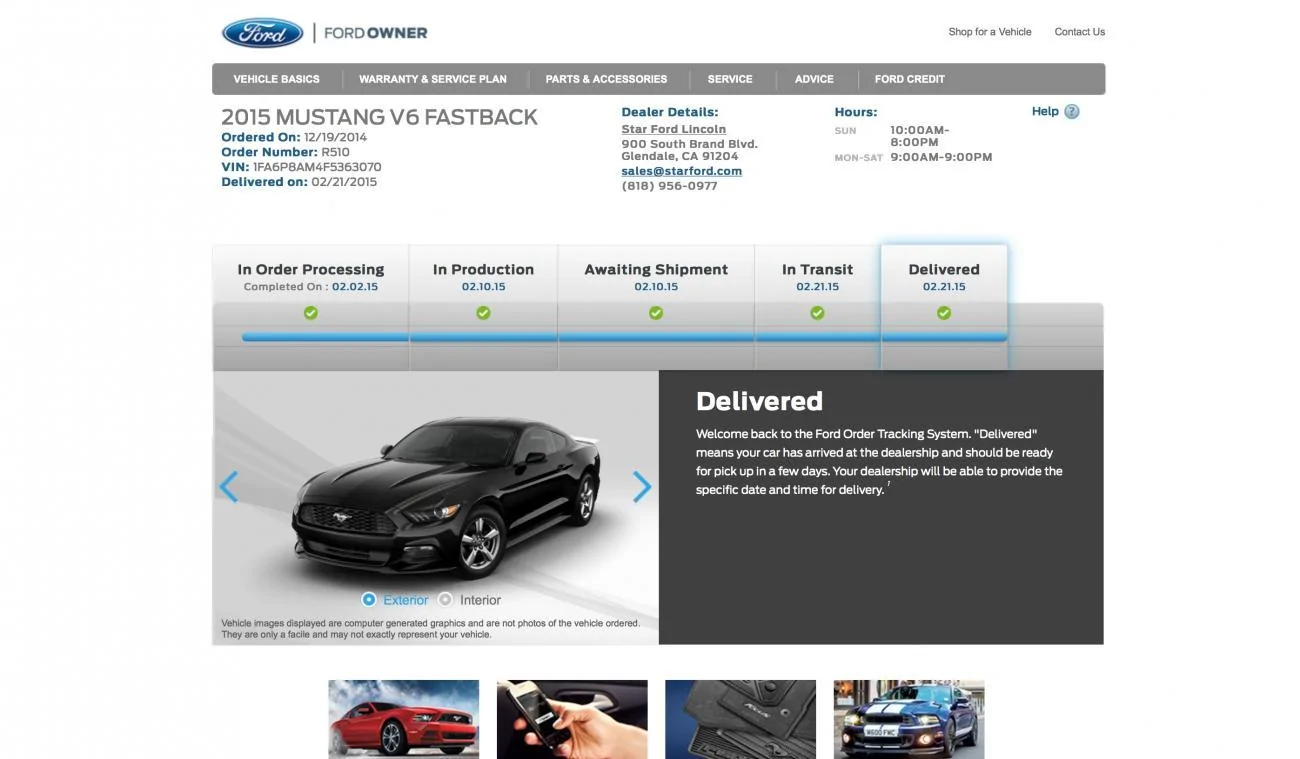Image resolution: width=1300 pixels, height=759 pixels.
Task: Open the blue striped Mustang thumbnail
Action: click(909, 719)
